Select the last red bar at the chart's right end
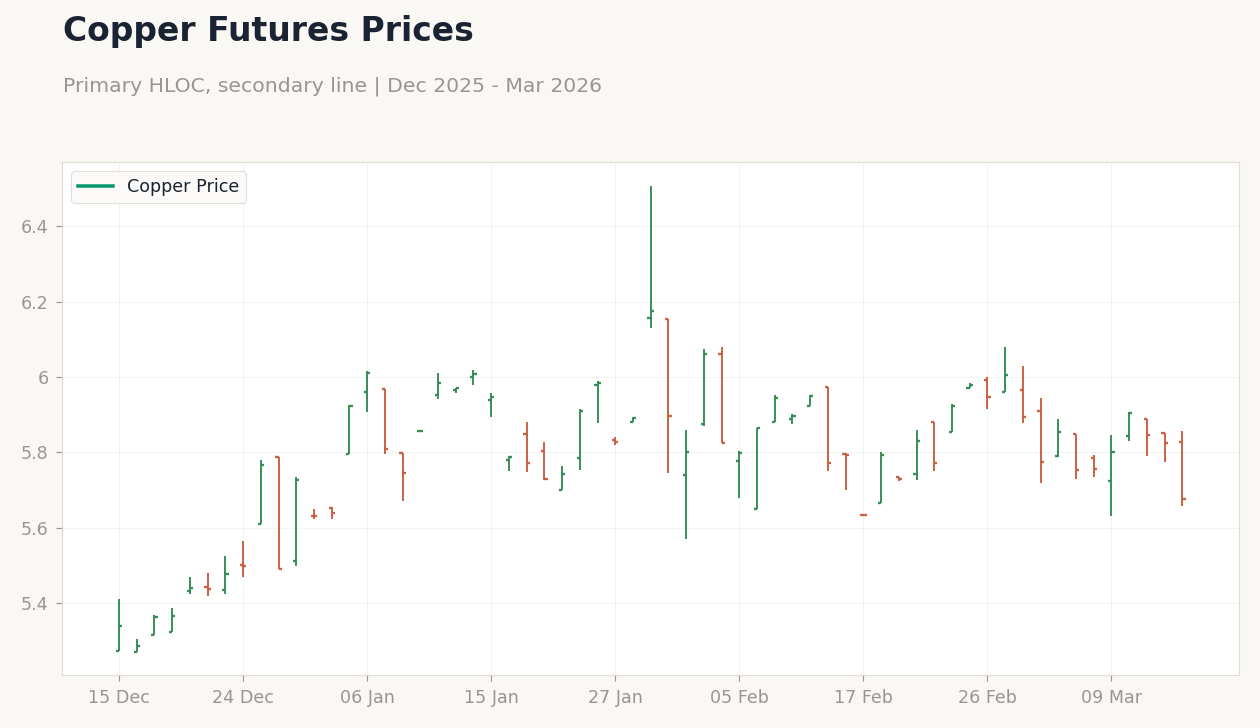 [x=1182, y=468]
